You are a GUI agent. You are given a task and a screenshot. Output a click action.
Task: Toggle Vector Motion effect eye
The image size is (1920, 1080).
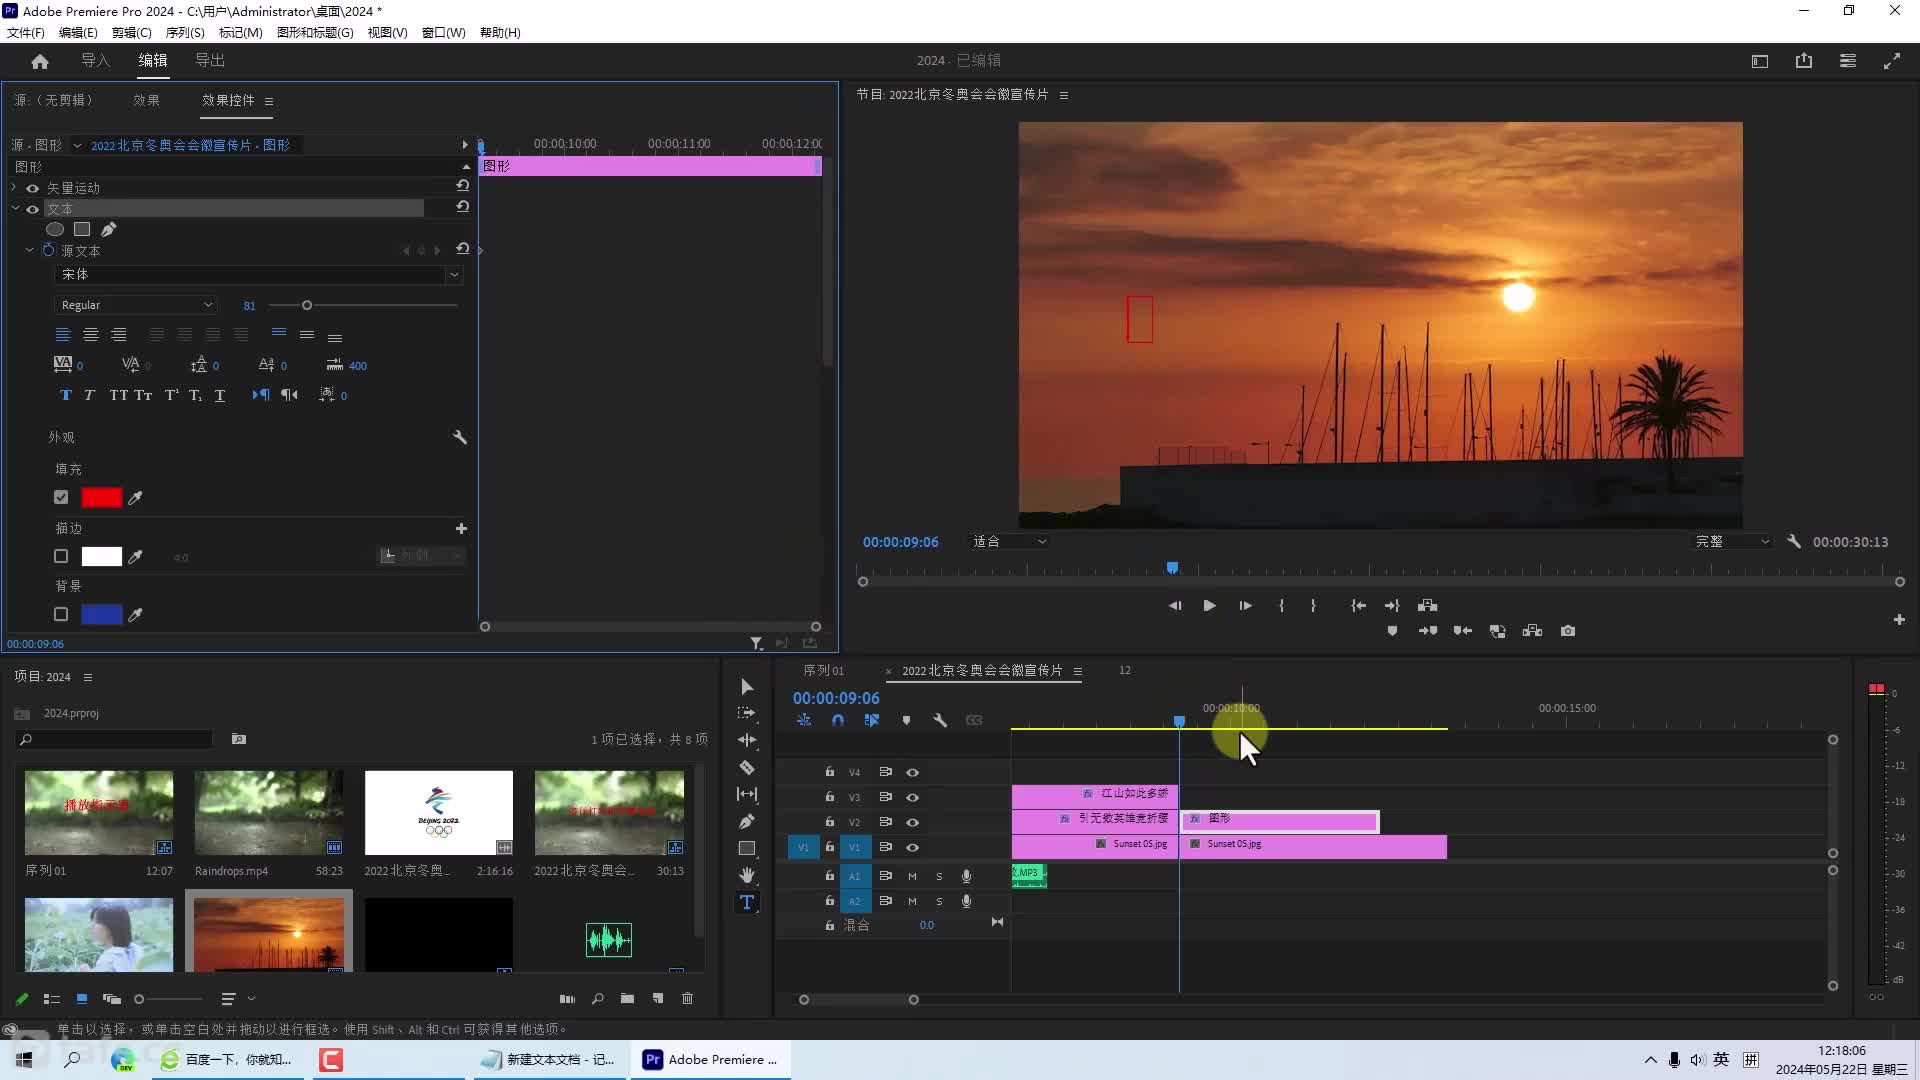32,188
